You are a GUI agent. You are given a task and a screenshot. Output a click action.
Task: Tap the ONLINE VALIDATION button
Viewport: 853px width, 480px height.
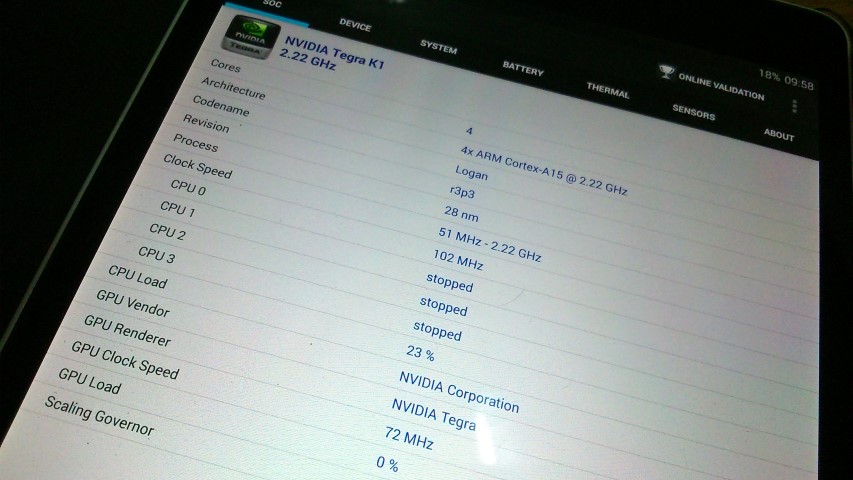(x=721, y=87)
